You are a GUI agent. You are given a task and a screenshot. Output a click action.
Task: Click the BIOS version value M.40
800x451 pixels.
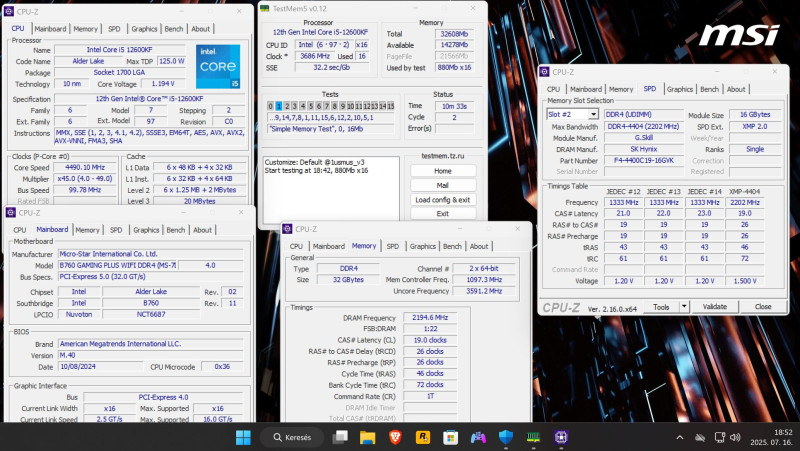[x=151, y=355]
